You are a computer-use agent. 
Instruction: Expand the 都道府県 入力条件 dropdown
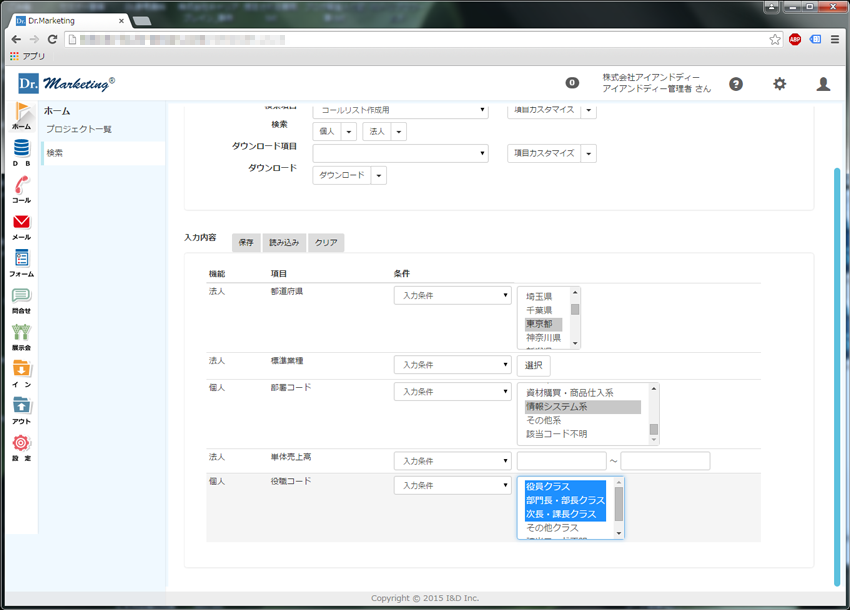(x=452, y=296)
